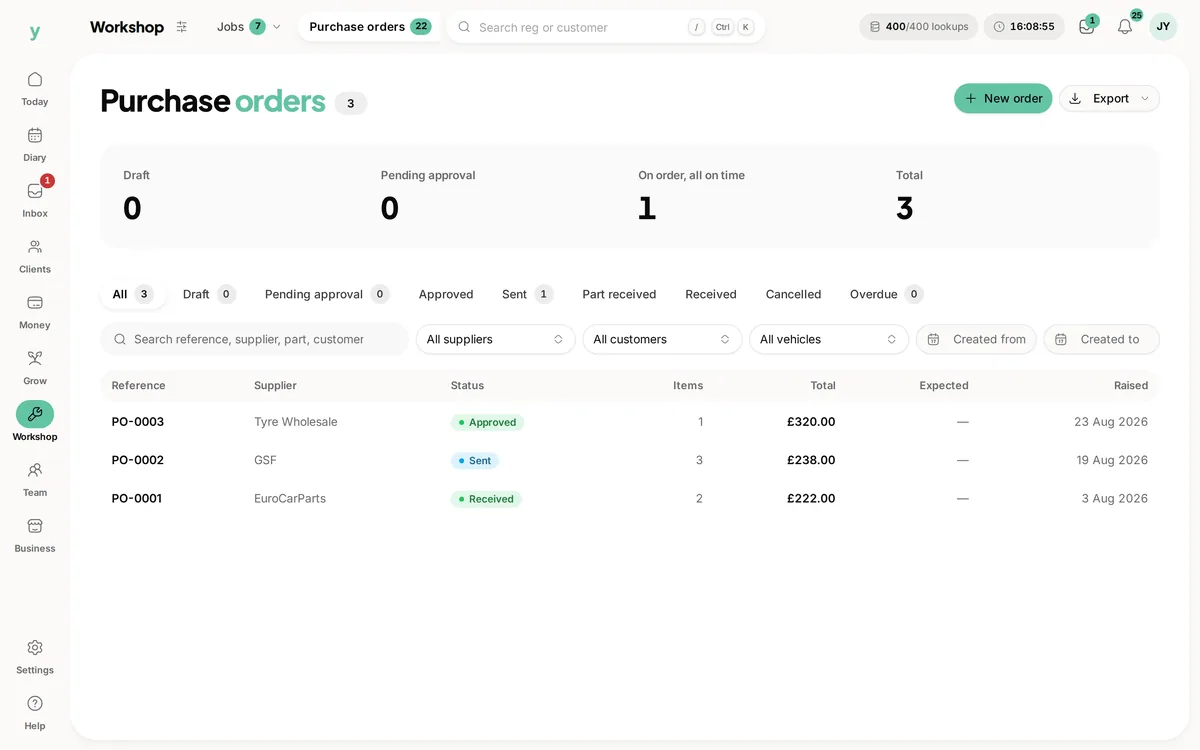Screen dimensions: 1200x750
Task: Click the Sent status badge in PO-0002 row
Action: pyautogui.click(x=475, y=461)
